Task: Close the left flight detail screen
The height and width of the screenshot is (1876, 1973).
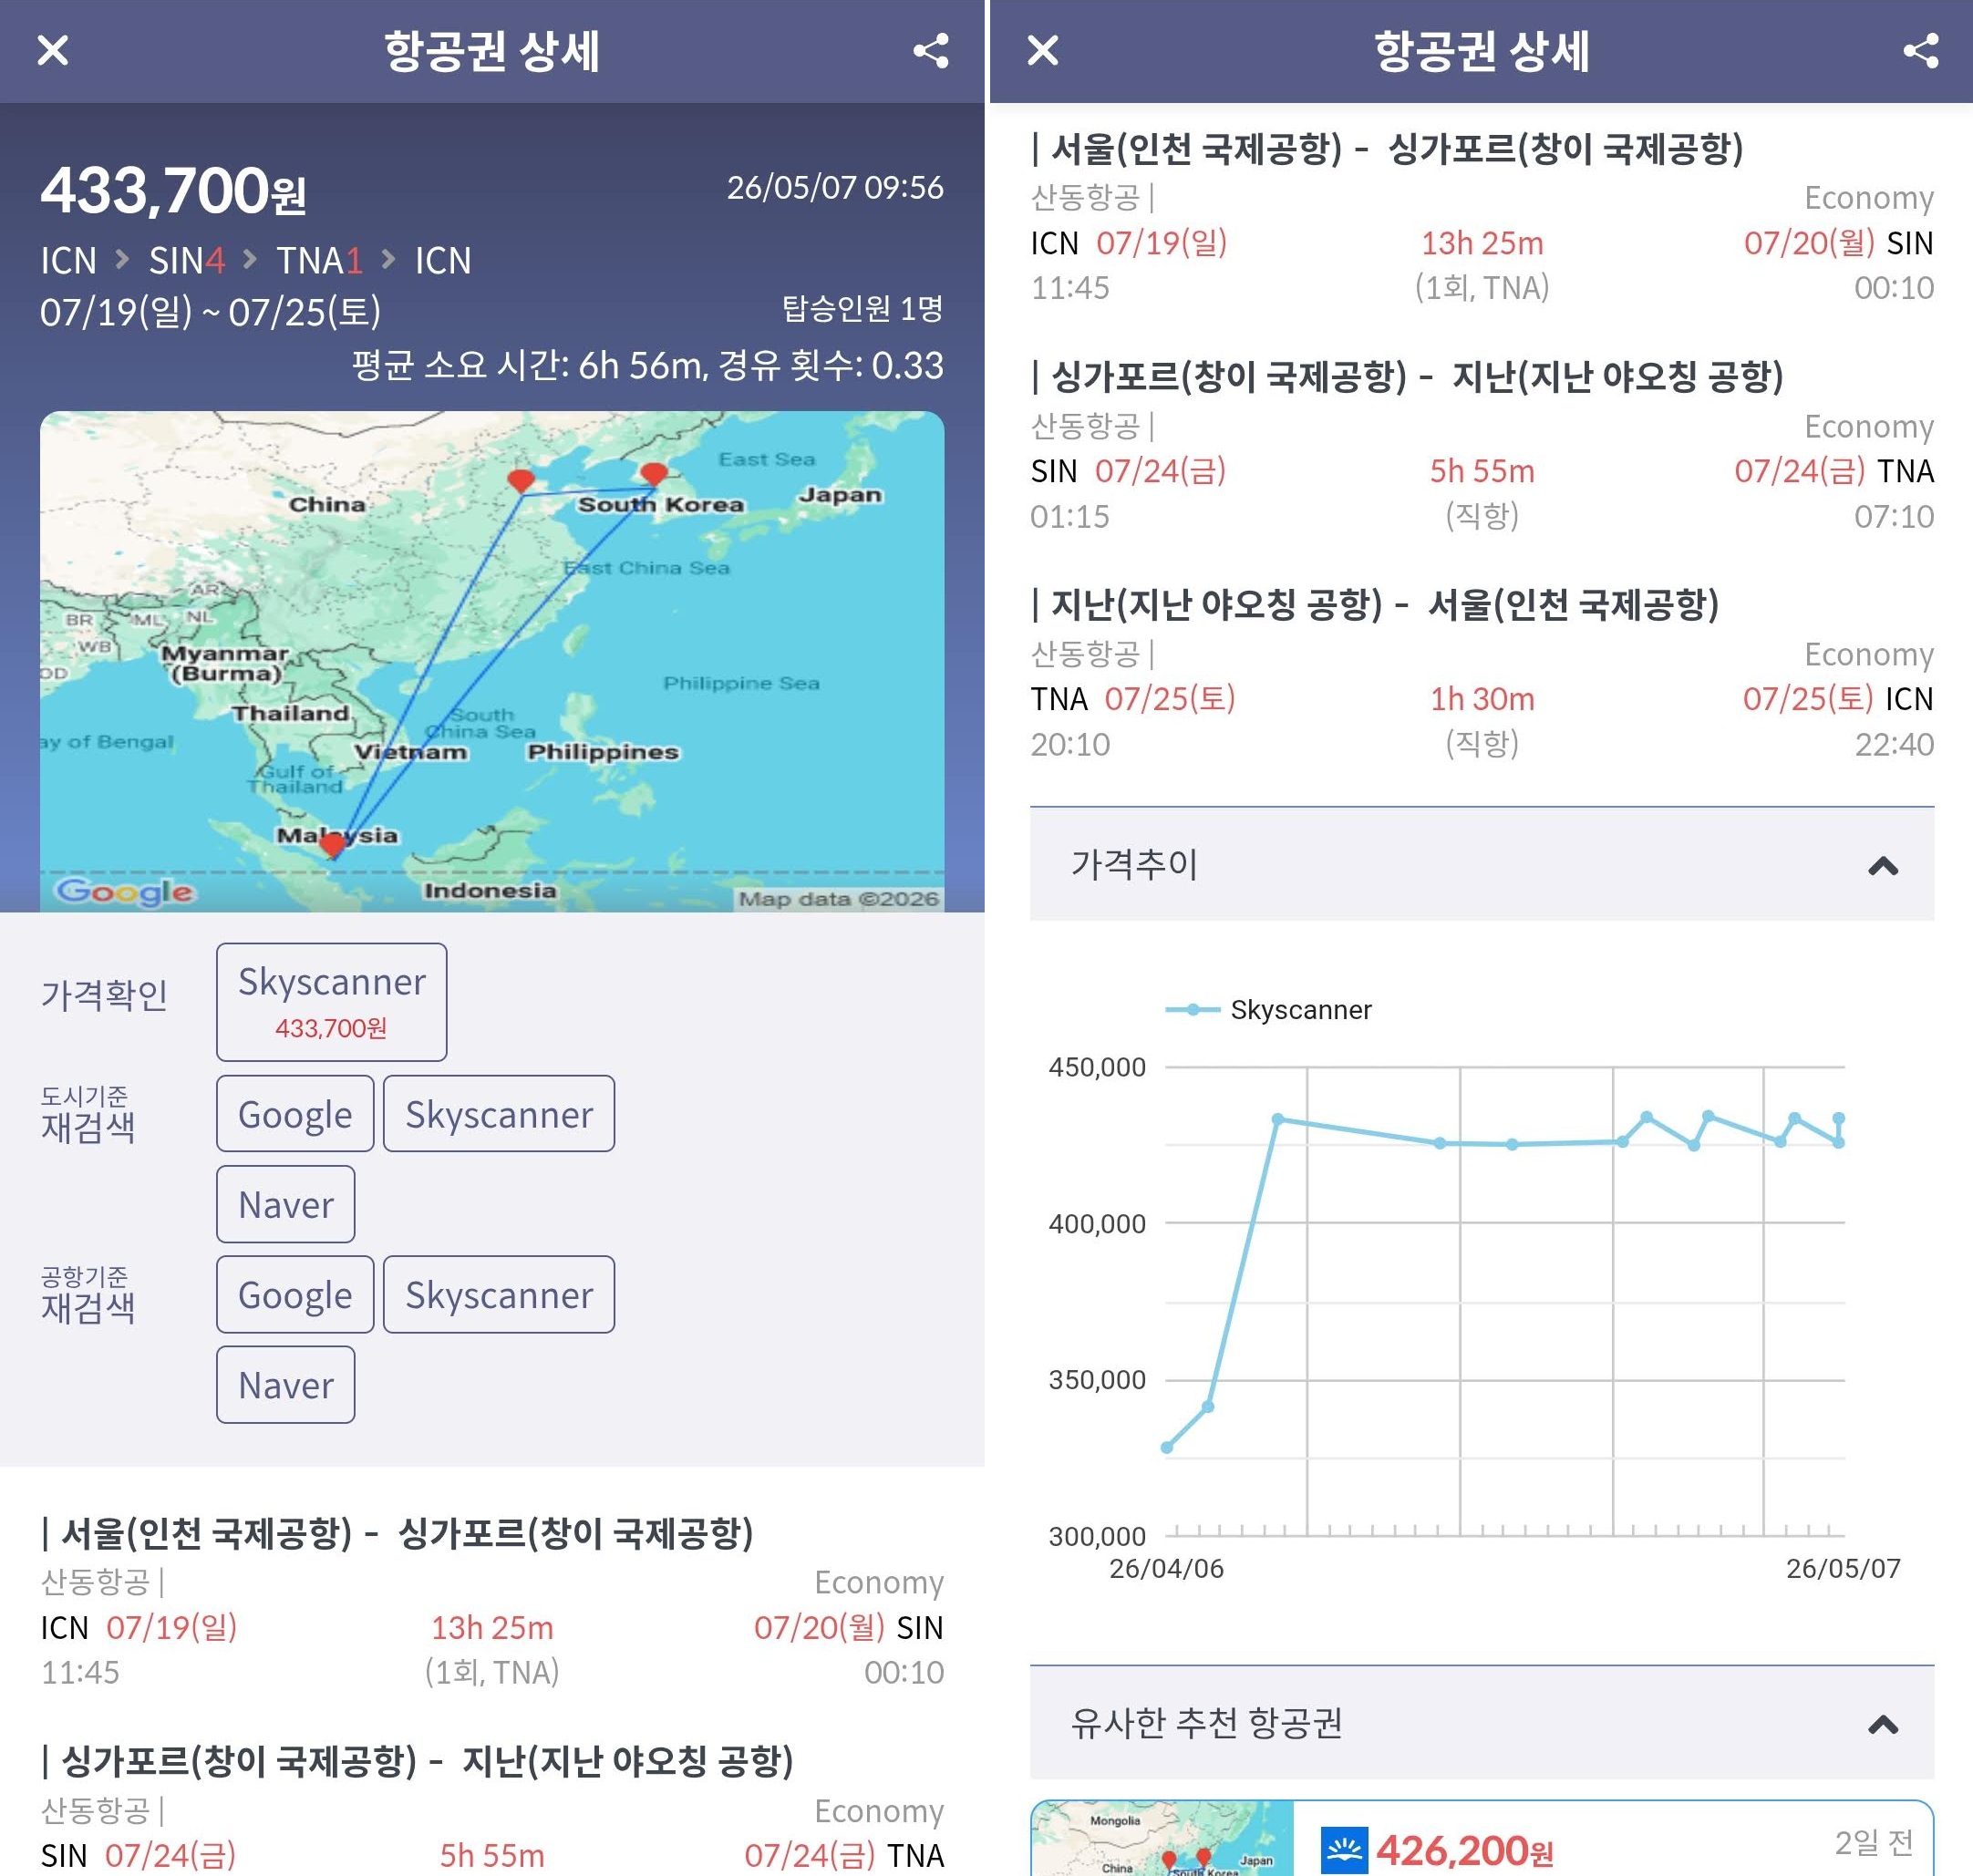Action: 53,50
